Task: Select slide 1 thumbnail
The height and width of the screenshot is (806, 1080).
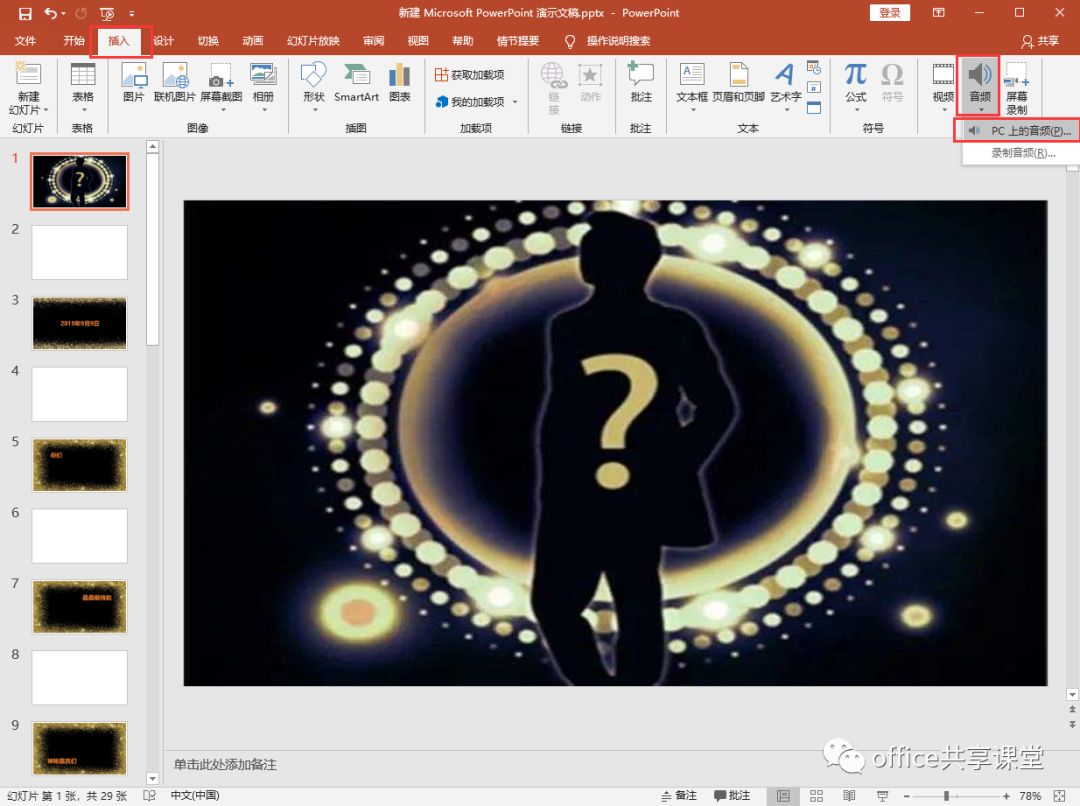Action: pyautogui.click(x=80, y=181)
